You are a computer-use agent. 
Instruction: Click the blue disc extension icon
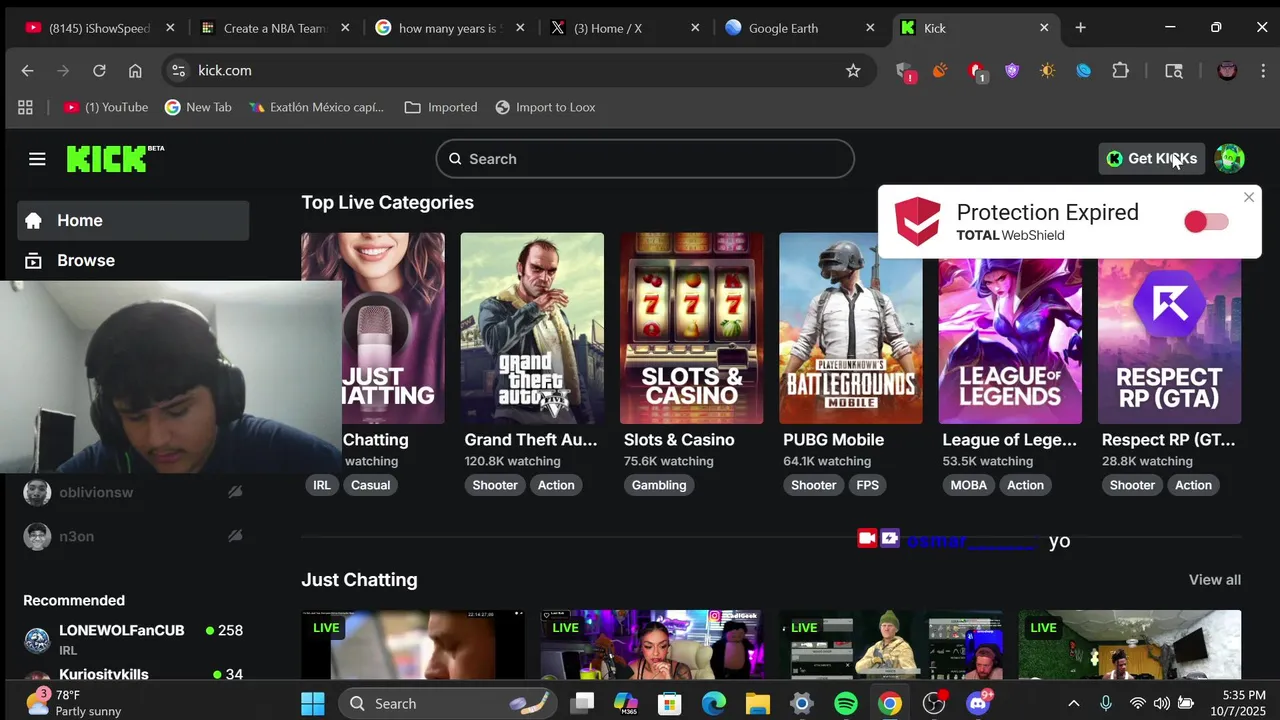(x=1083, y=70)
